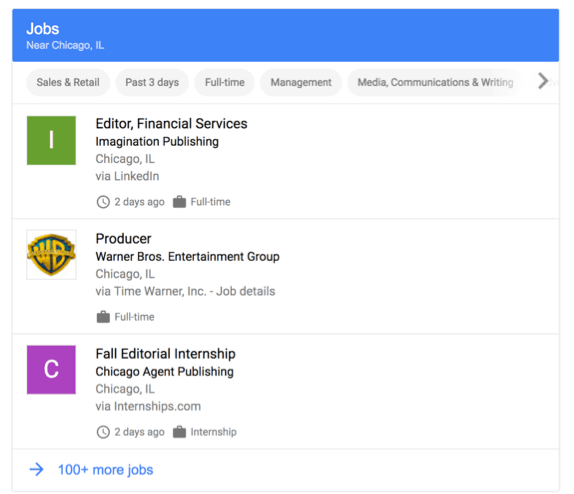
Task: Click Near Chicago, IL subtitle
Action: pos(65,45)
